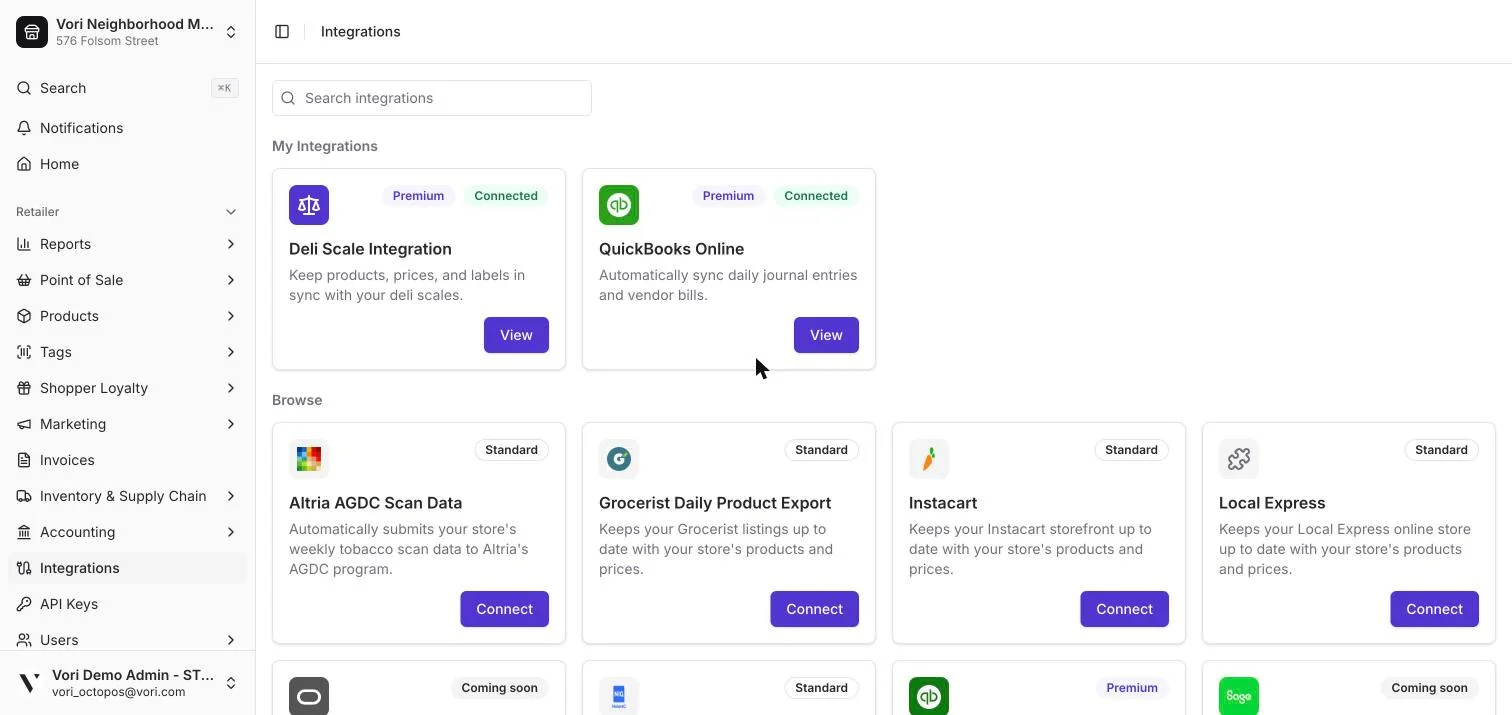Image resolution: width=1512 pixels, height=715 pixels.
Task: Open Notifications from the sidebar
Action: click(x=127, y=128)
